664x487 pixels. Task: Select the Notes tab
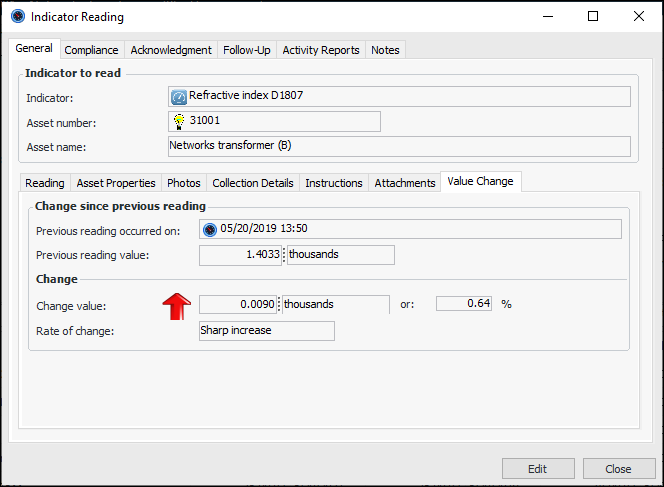click(385, 50)
